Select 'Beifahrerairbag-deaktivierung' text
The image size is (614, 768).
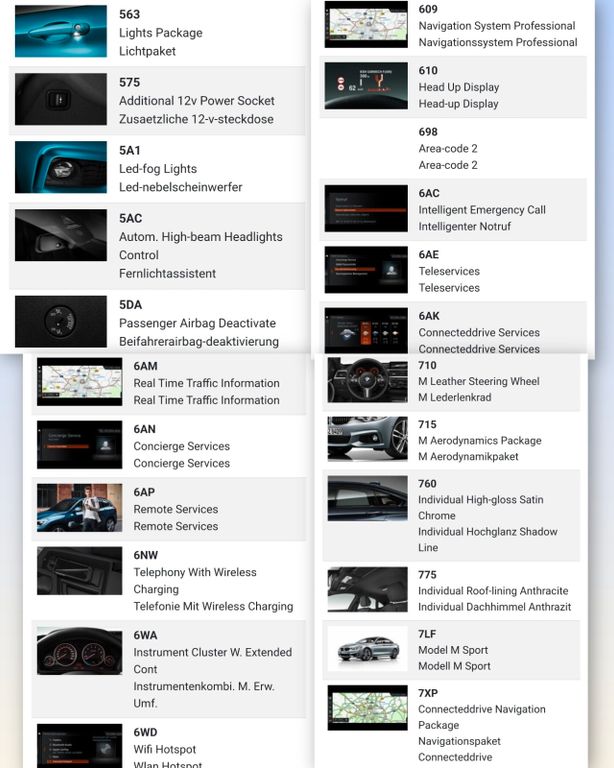pyautogui.click(x=199, y=341)
